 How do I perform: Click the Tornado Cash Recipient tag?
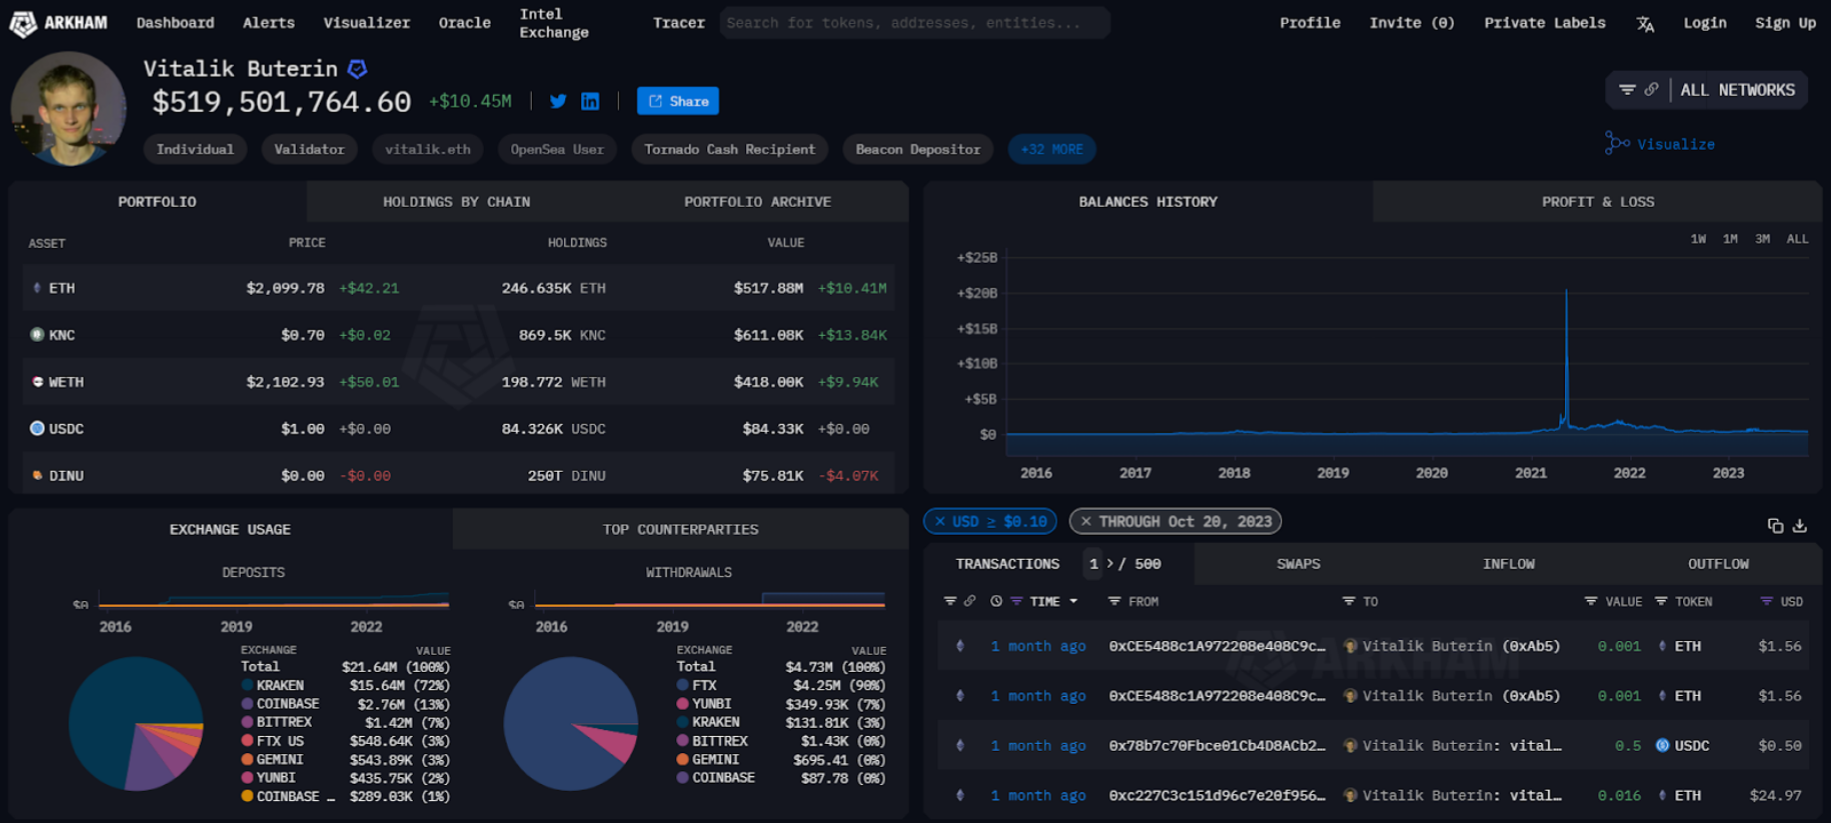pyautogui.click(x=729, y=149)
